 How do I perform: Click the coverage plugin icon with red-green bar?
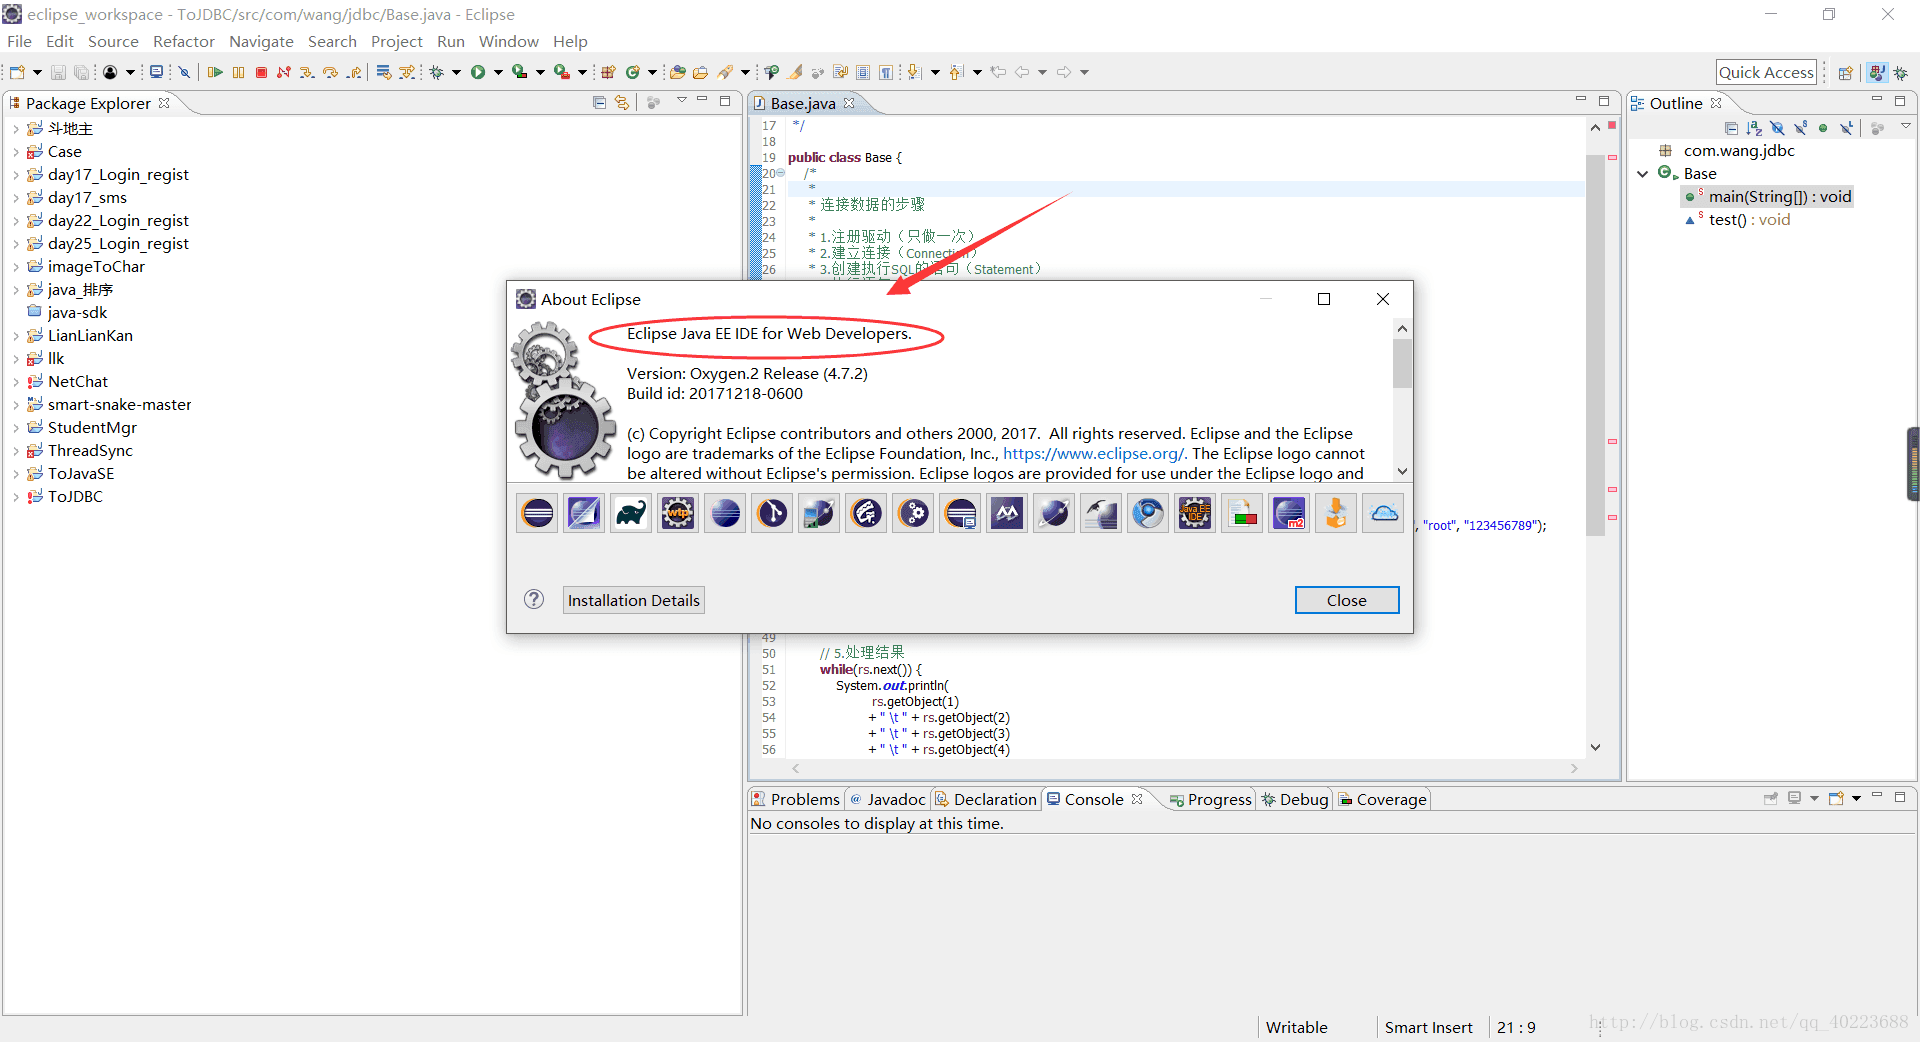[x=1242, y=514]
